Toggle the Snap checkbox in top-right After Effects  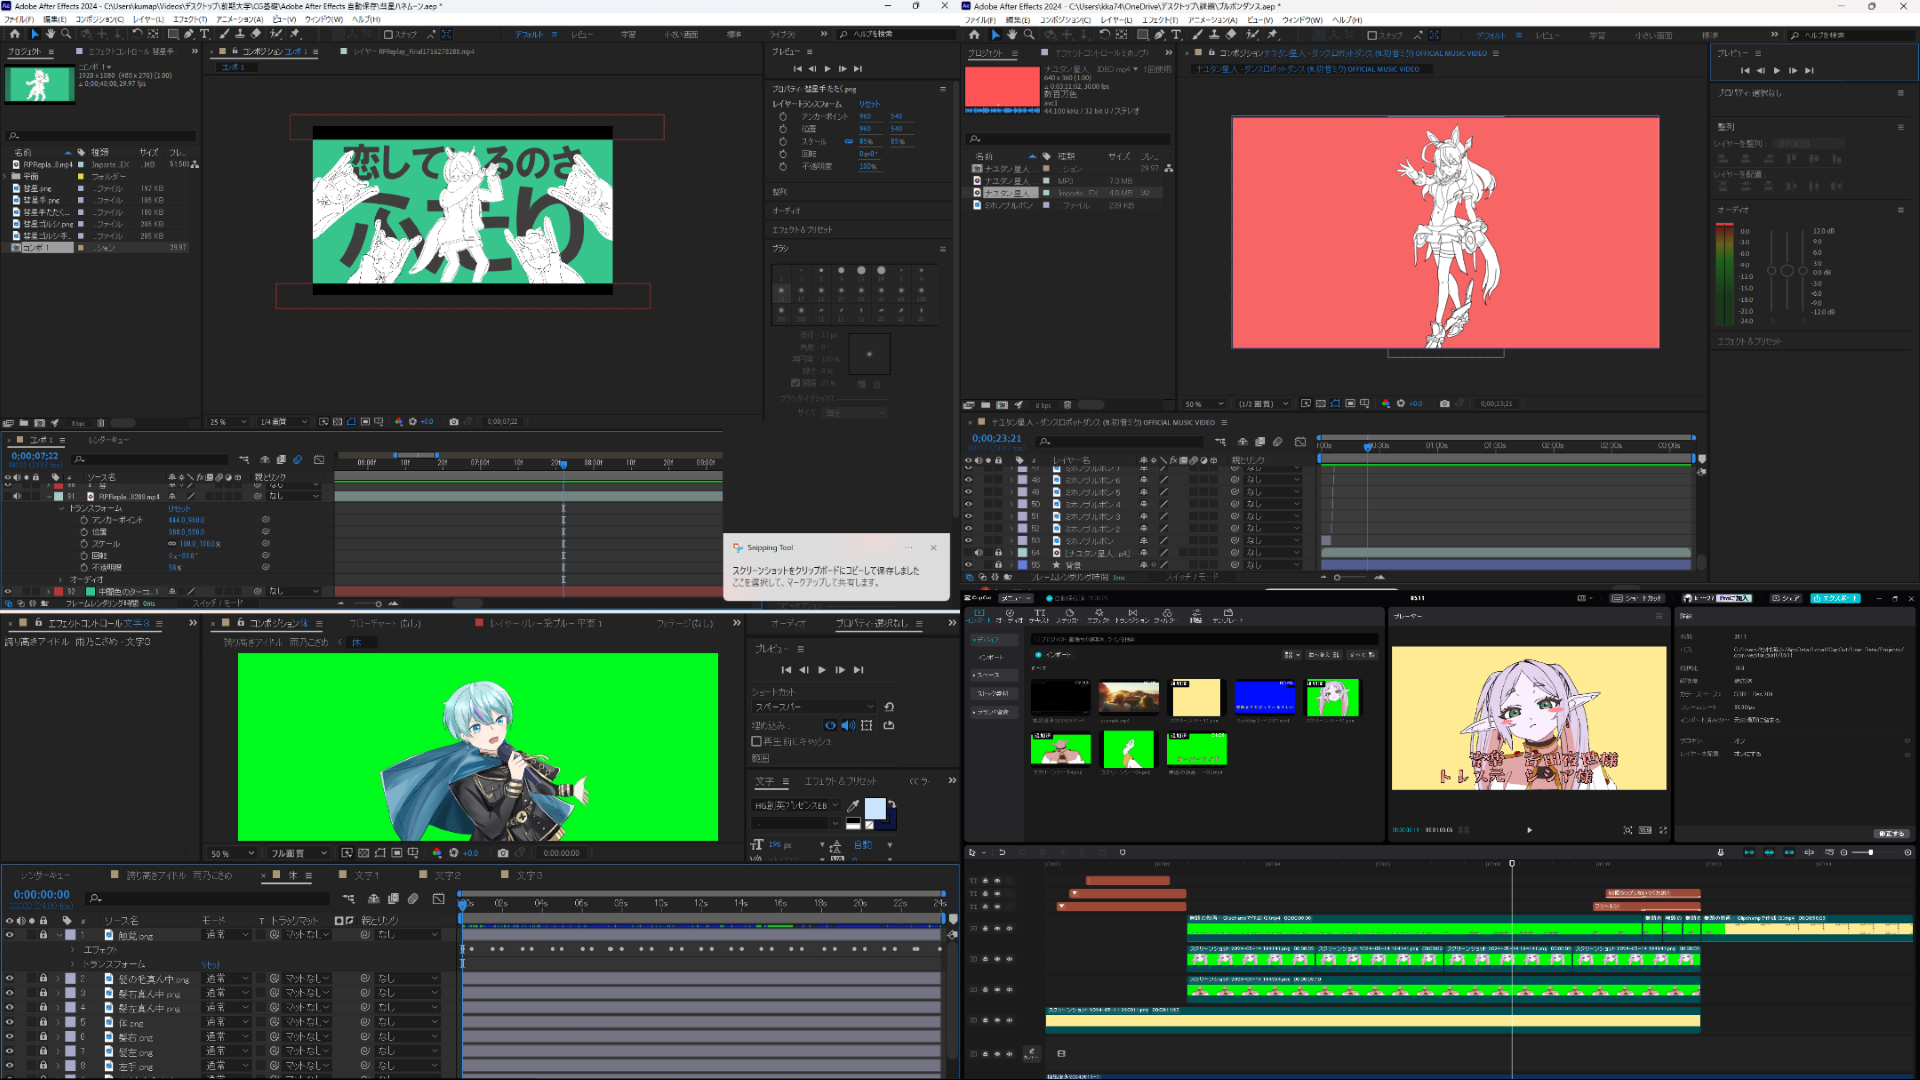point(1372,35)
